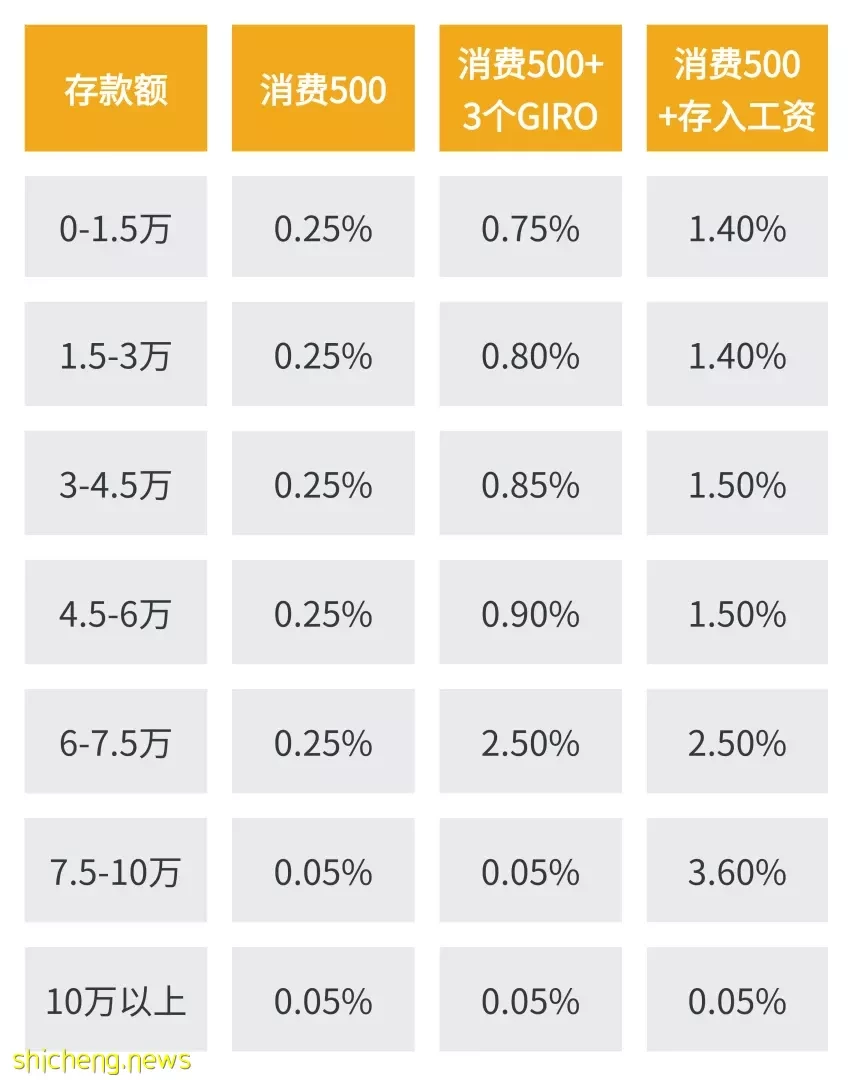Select the 消费500 column header

coord(323,88)
